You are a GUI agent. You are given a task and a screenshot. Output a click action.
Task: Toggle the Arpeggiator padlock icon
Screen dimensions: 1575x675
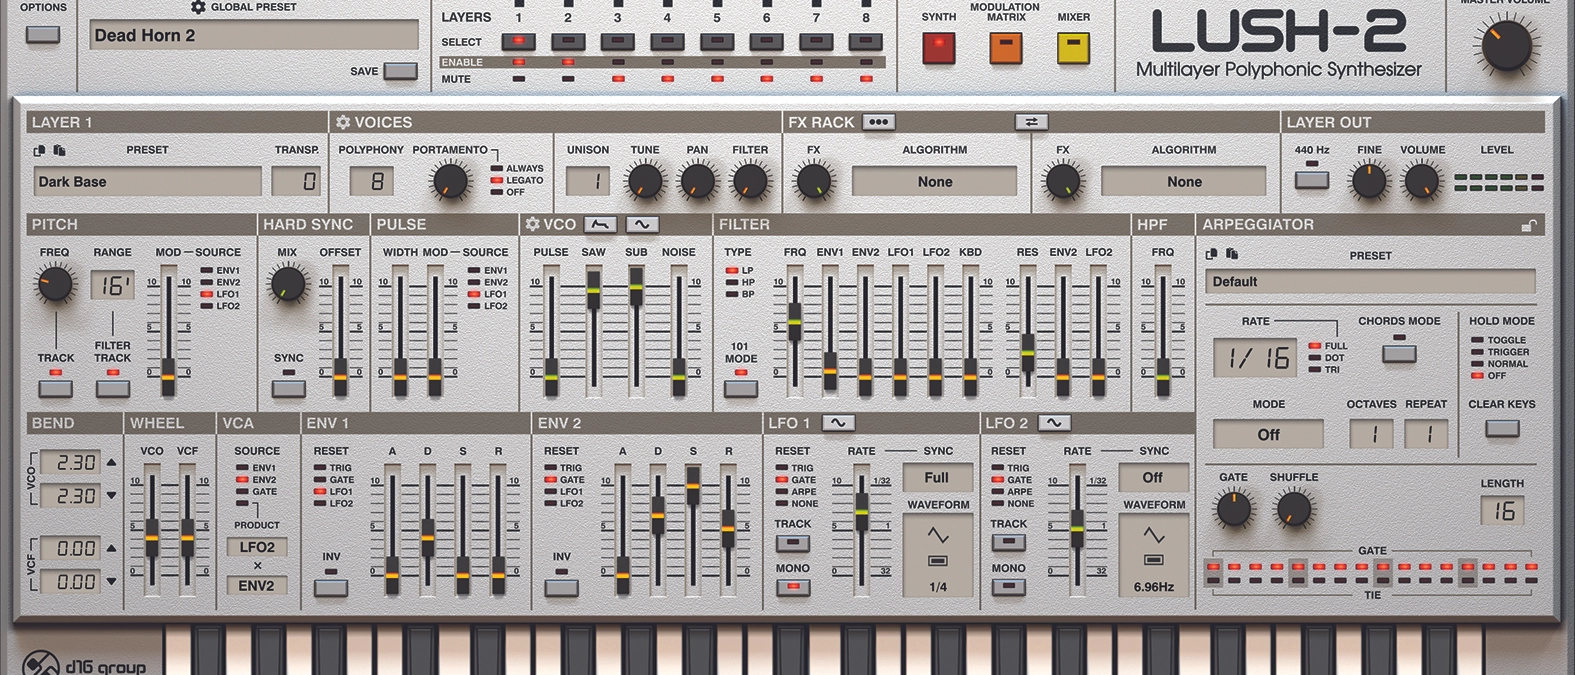click(x=1528, y=225)
